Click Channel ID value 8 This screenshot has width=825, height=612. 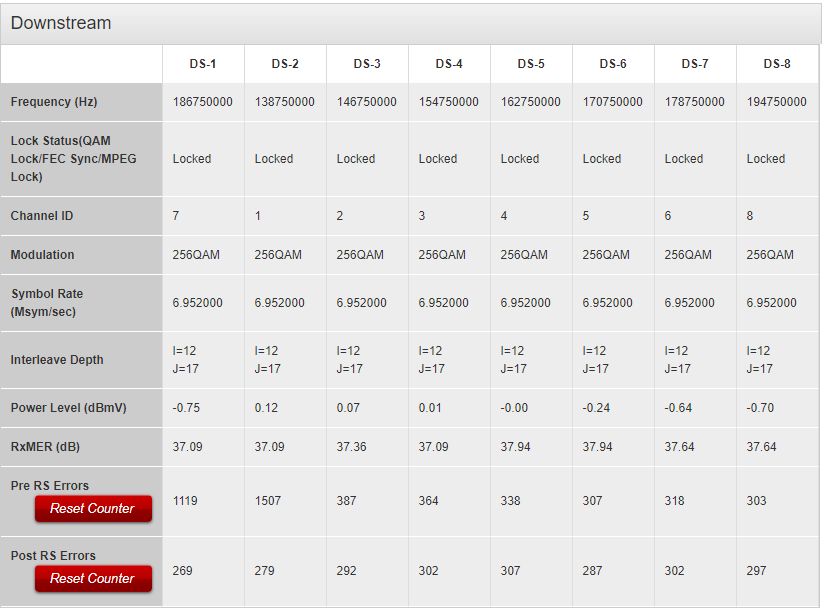pos(750,216)
